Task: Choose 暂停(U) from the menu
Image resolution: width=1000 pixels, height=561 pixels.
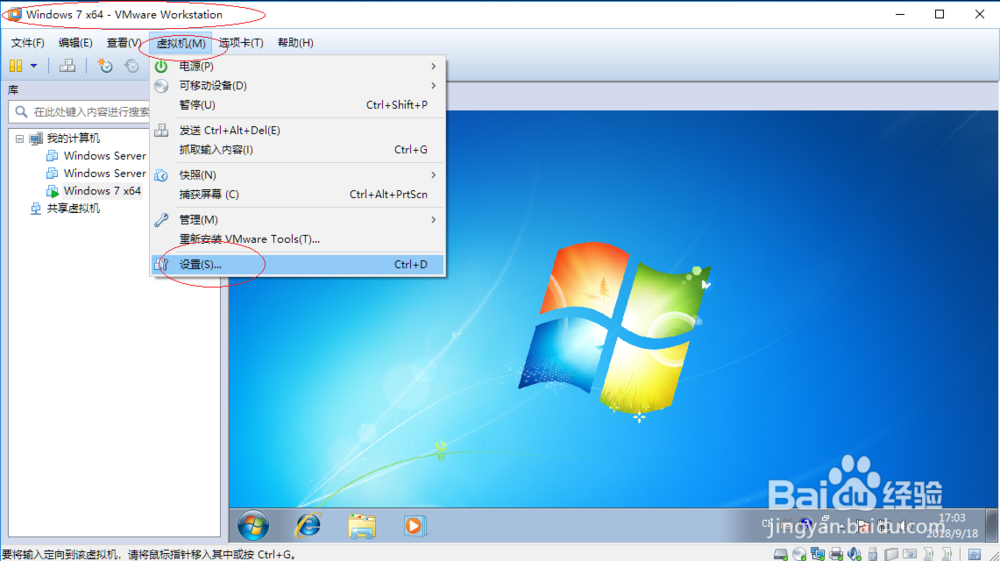Action: 298,105
